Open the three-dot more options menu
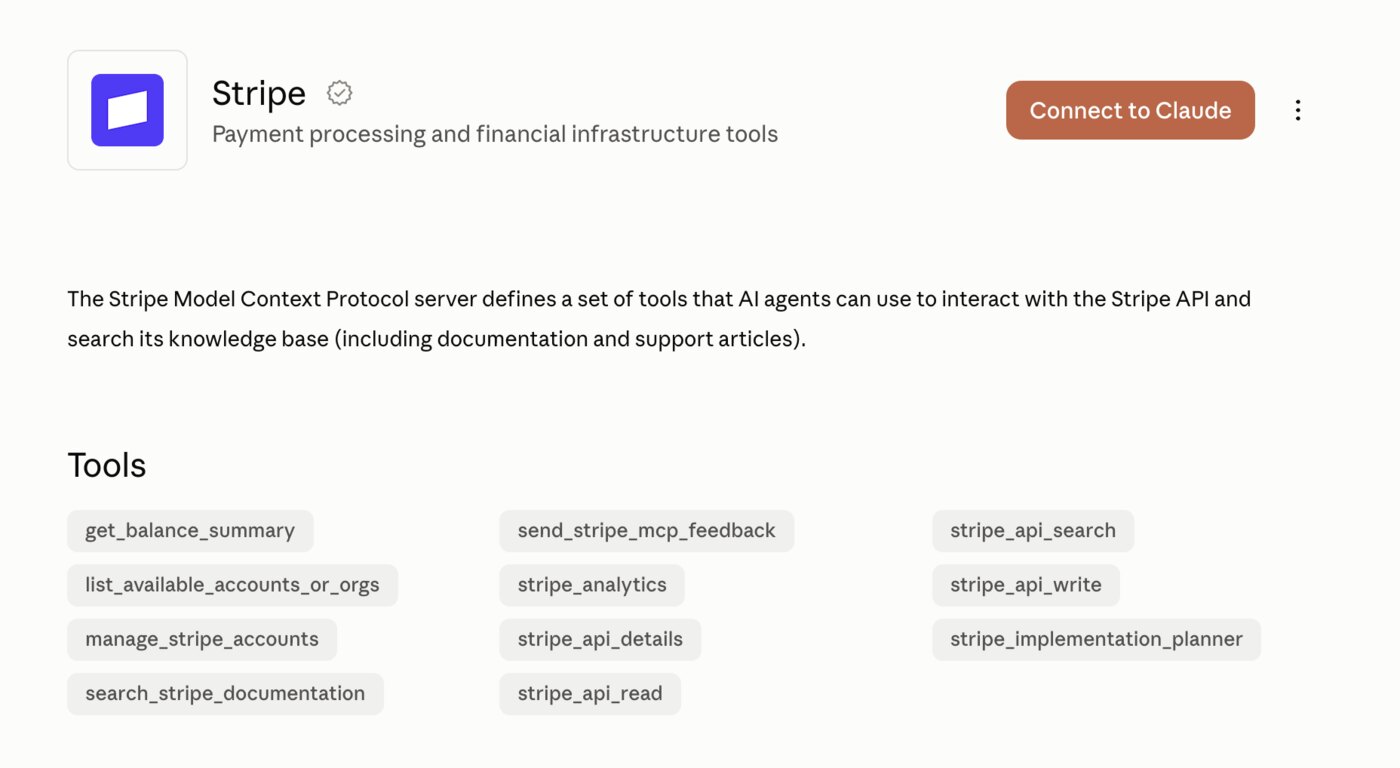The width and height of the screenshot is (1400, 768). click(x=1298, y=110)
